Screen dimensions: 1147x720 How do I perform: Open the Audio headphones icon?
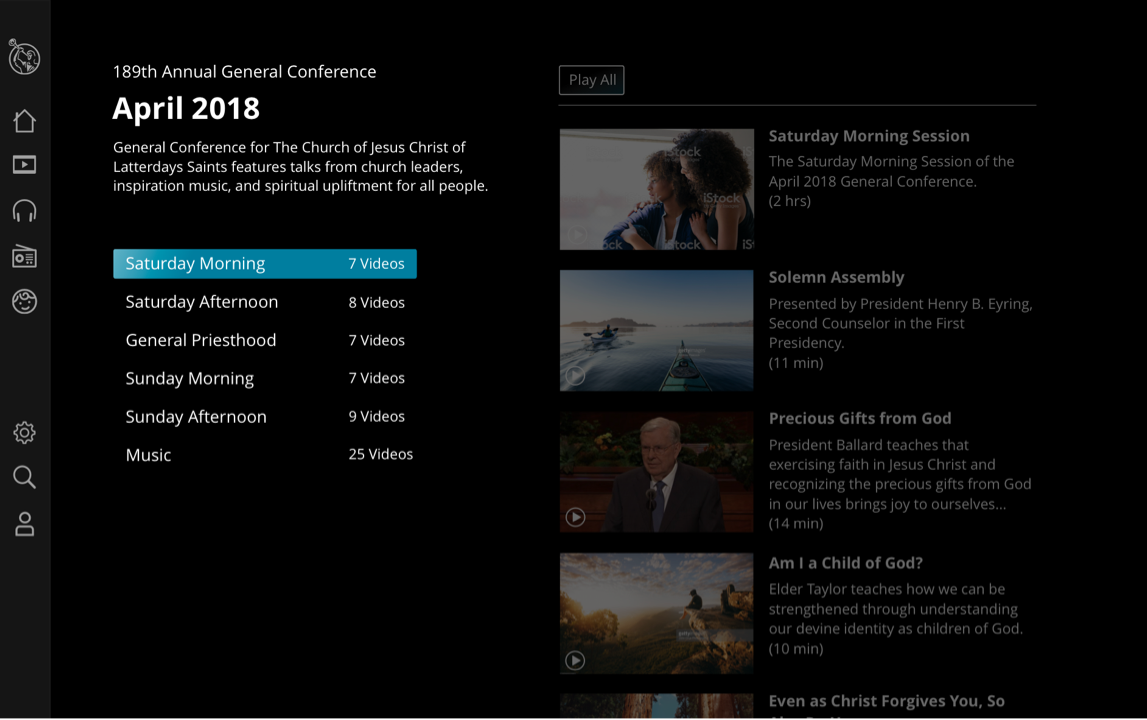pyautogui.click(x=24, y=211)
